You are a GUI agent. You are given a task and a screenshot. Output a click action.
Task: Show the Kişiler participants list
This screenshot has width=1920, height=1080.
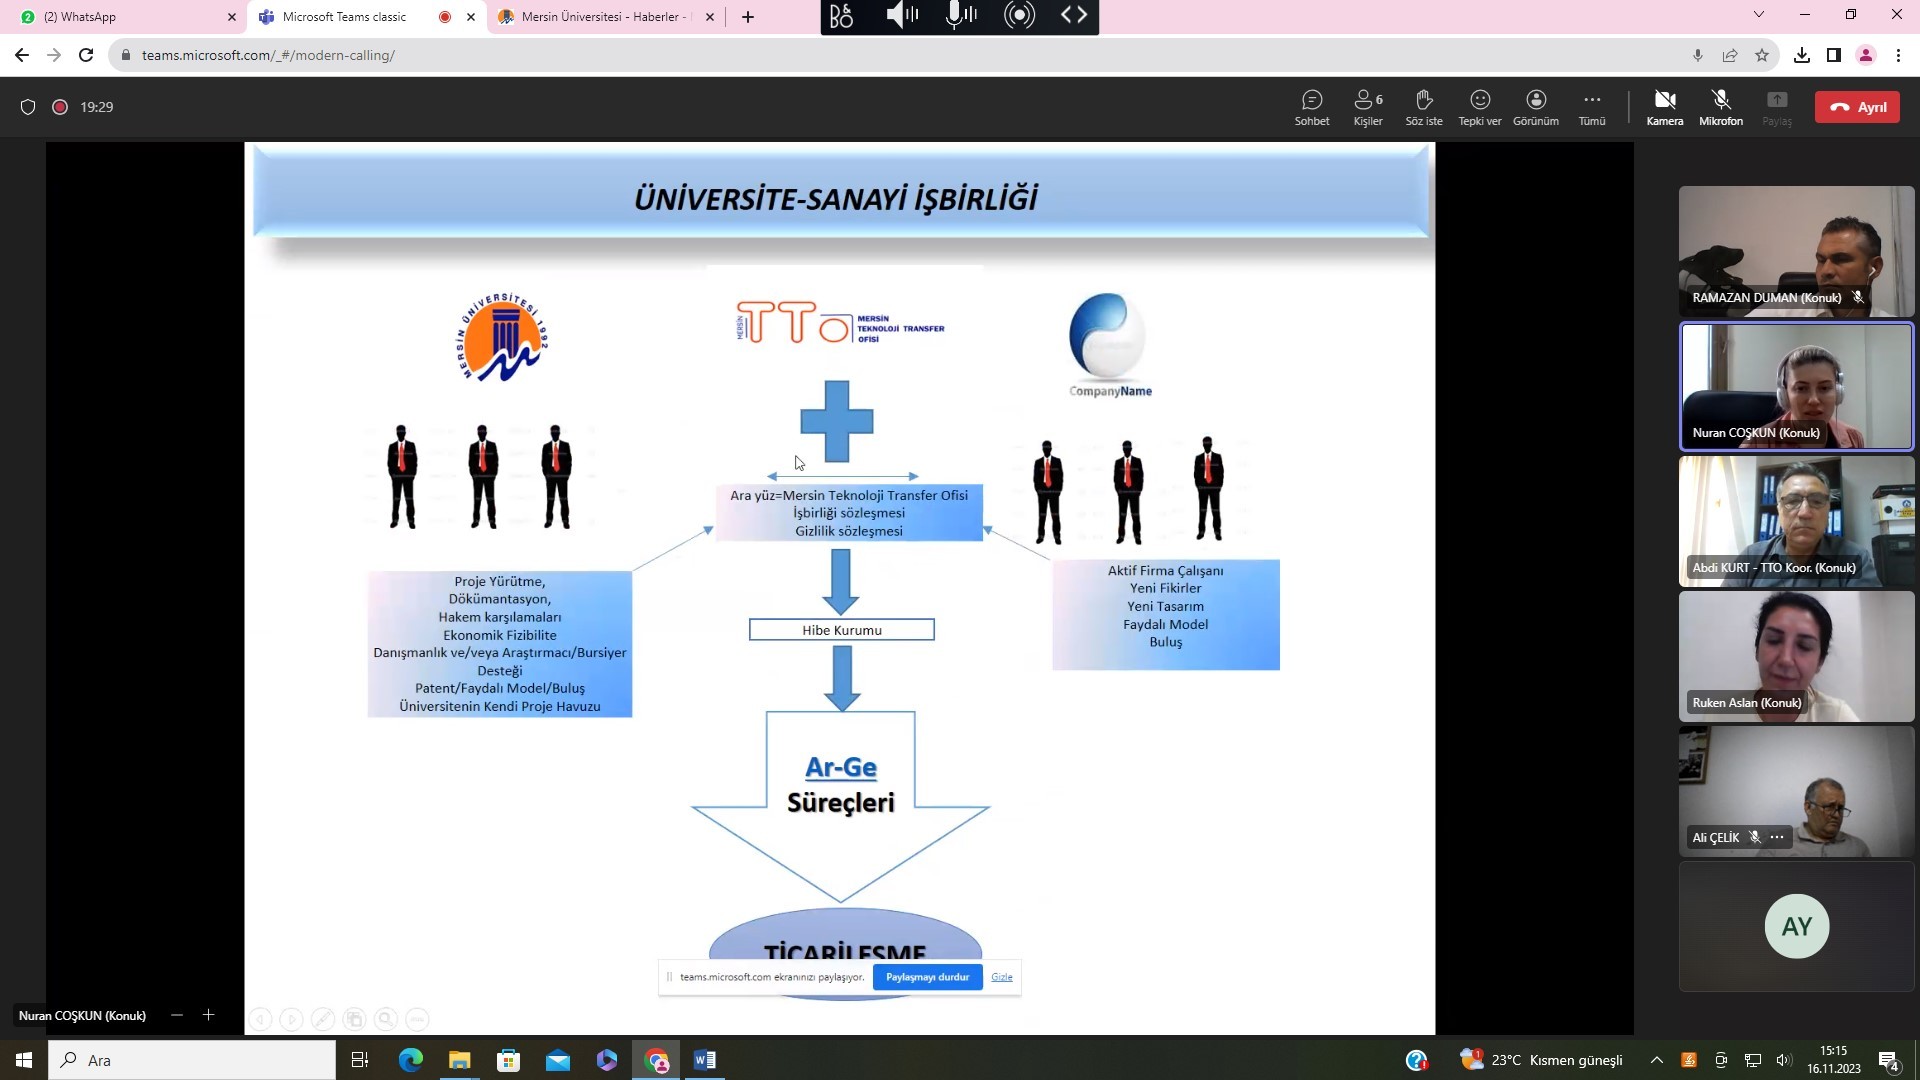[1367, 107]
